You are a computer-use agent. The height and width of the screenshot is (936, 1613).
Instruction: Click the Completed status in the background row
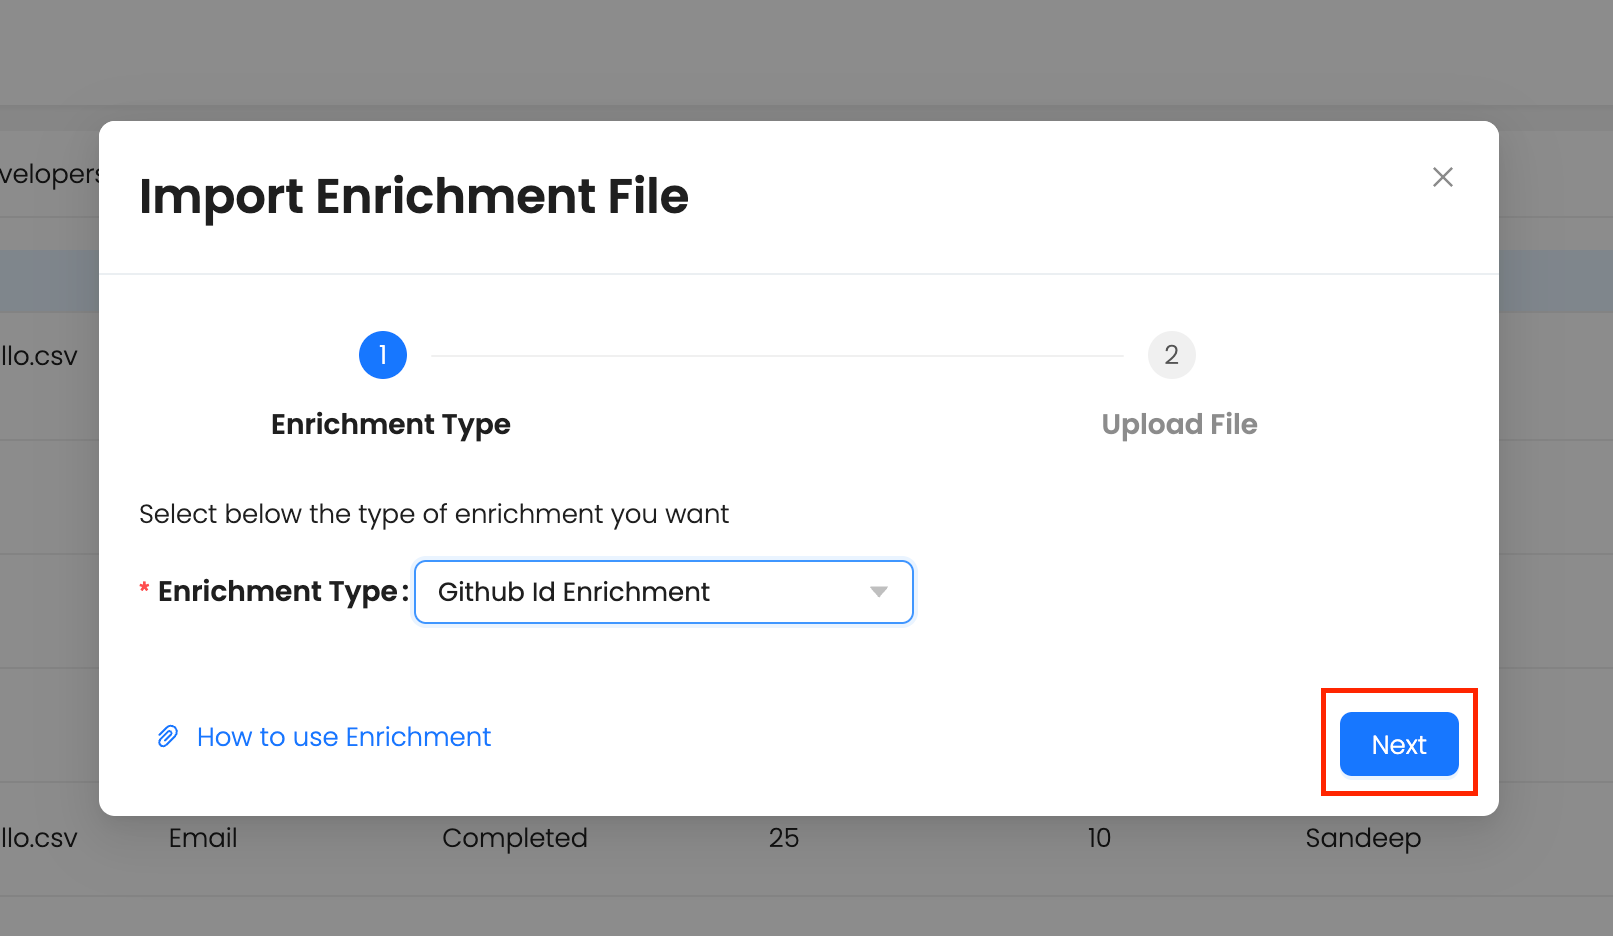[x=514, y=838]
